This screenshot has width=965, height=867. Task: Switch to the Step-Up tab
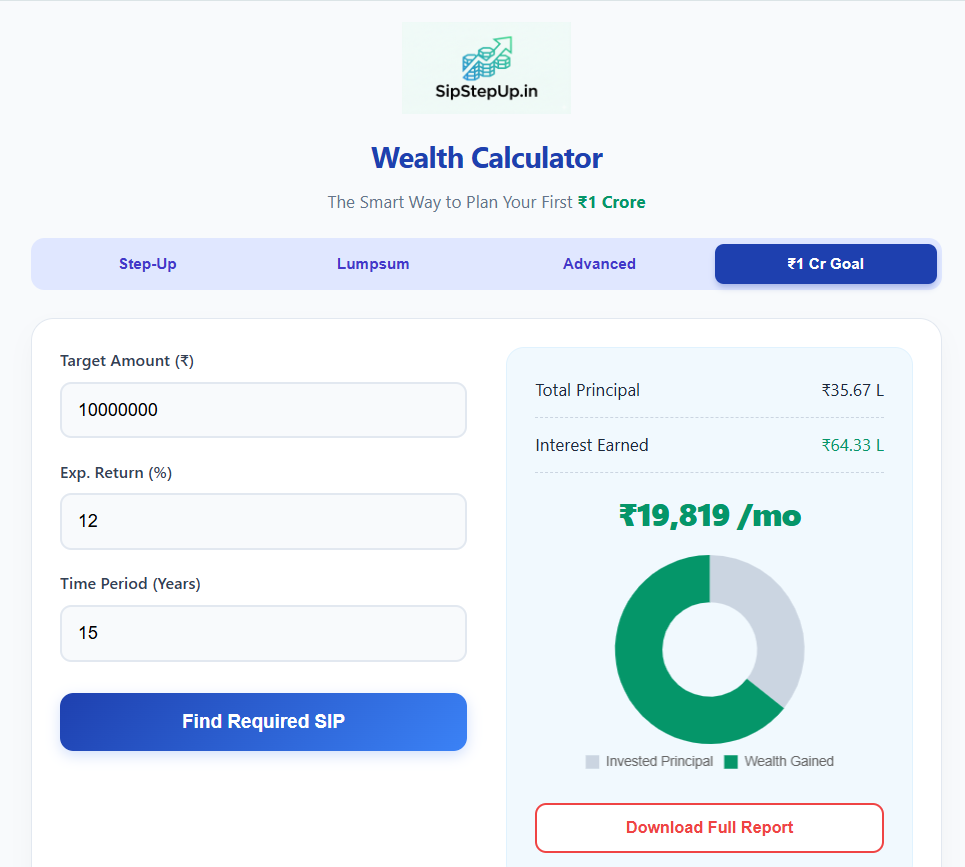point(147,263)
